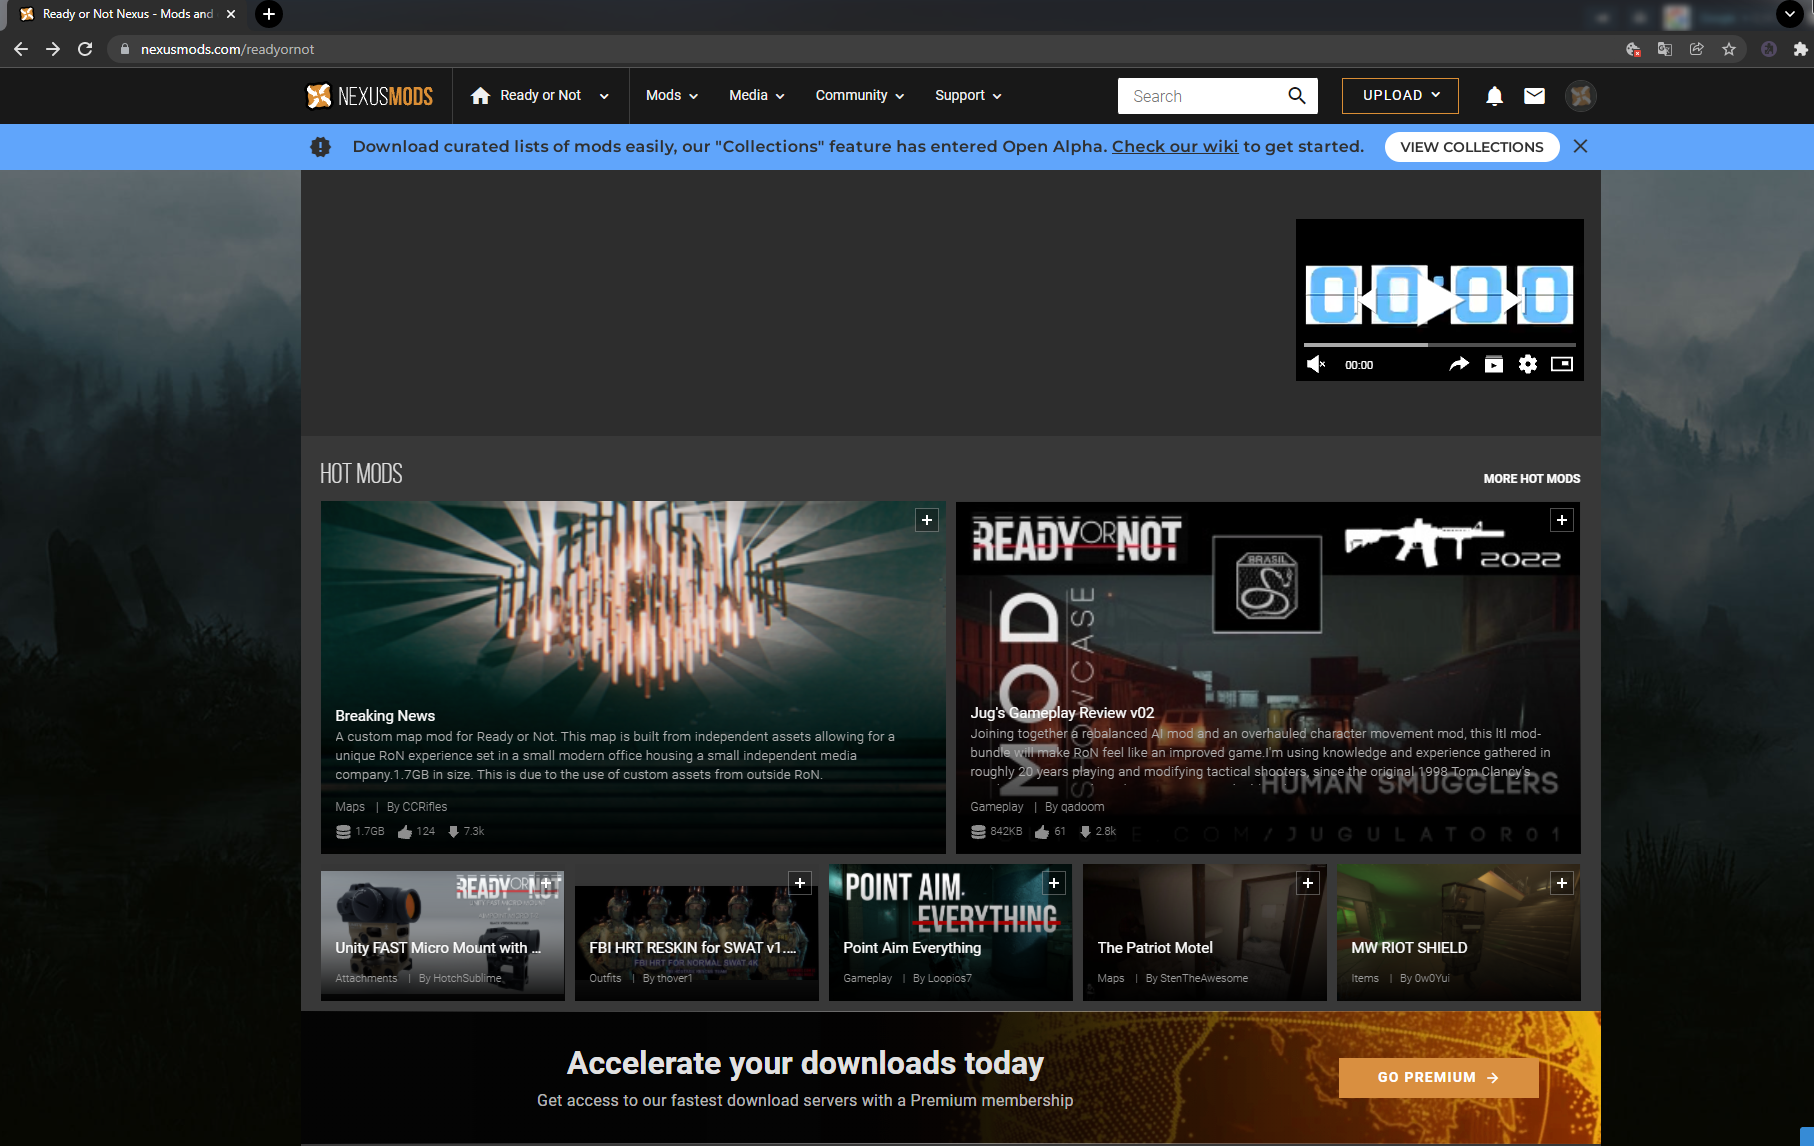Open the video playlist icon

tap(1493, 364)
